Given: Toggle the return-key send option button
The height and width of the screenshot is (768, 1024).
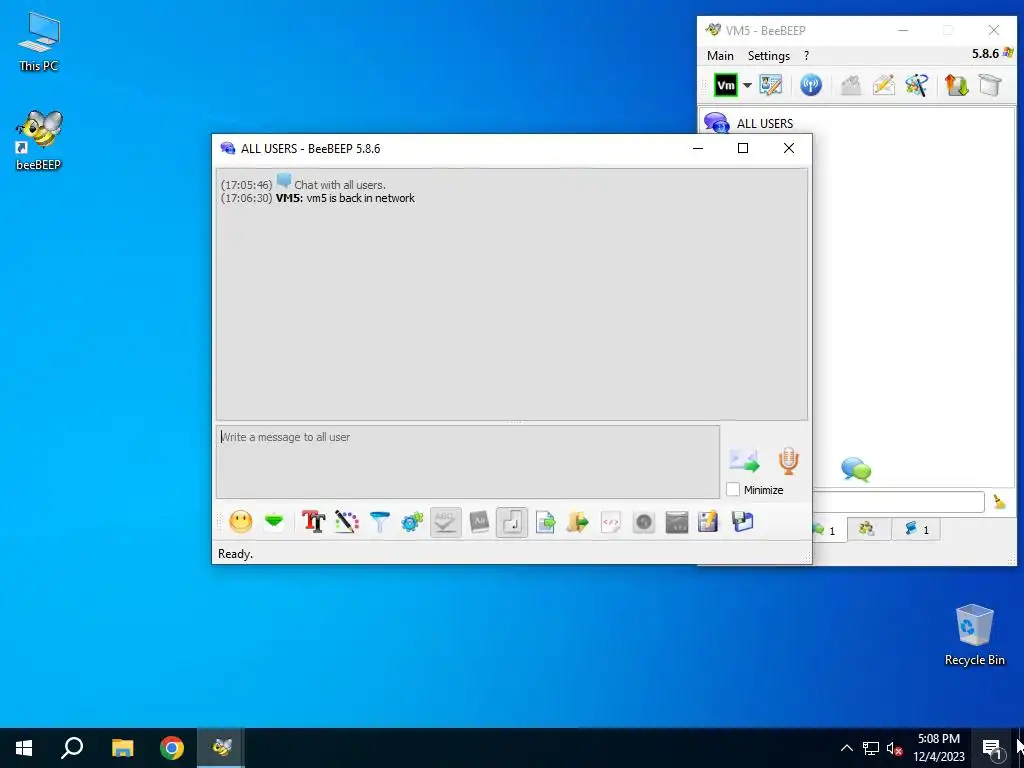Looking at the screenshot, I should 512,522.
